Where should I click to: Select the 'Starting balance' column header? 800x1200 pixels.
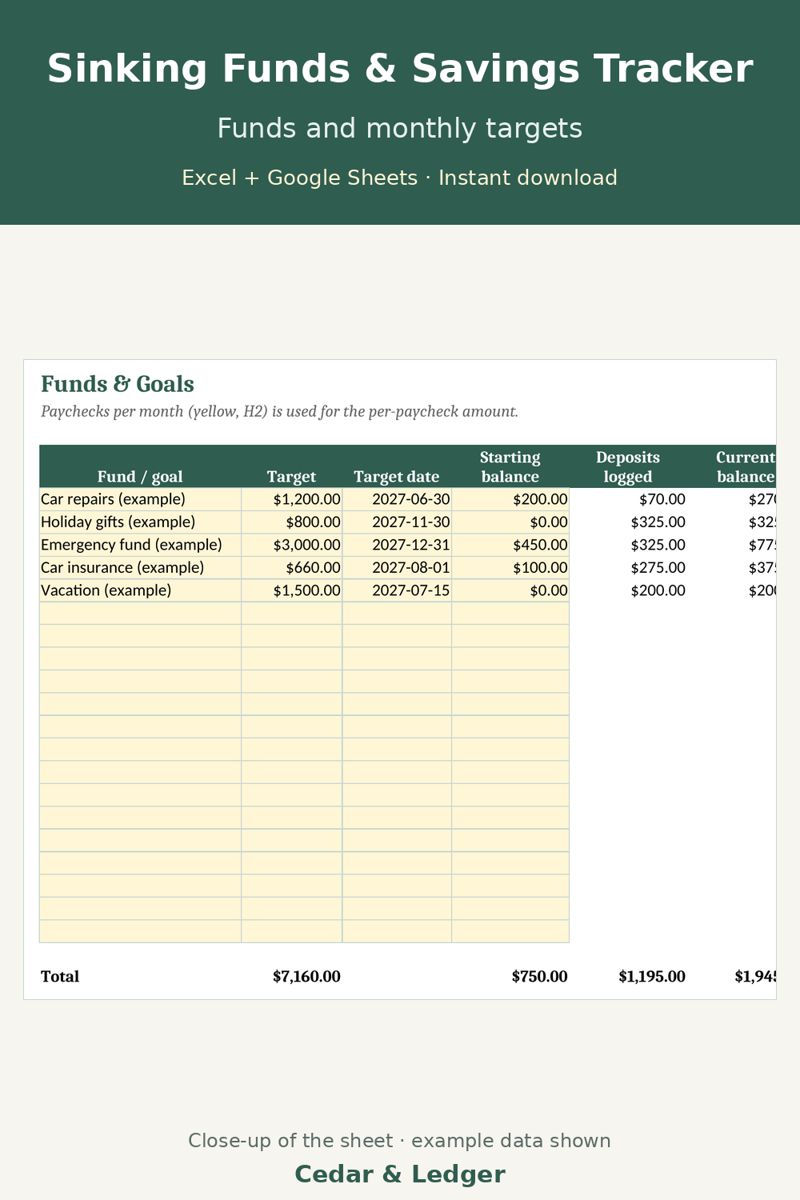pyautogui.click(x=510, y=467)
